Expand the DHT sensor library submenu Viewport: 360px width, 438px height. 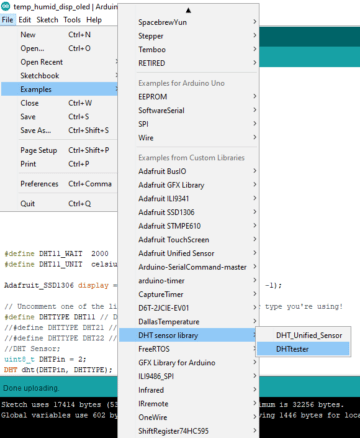[x=188, y=335]
